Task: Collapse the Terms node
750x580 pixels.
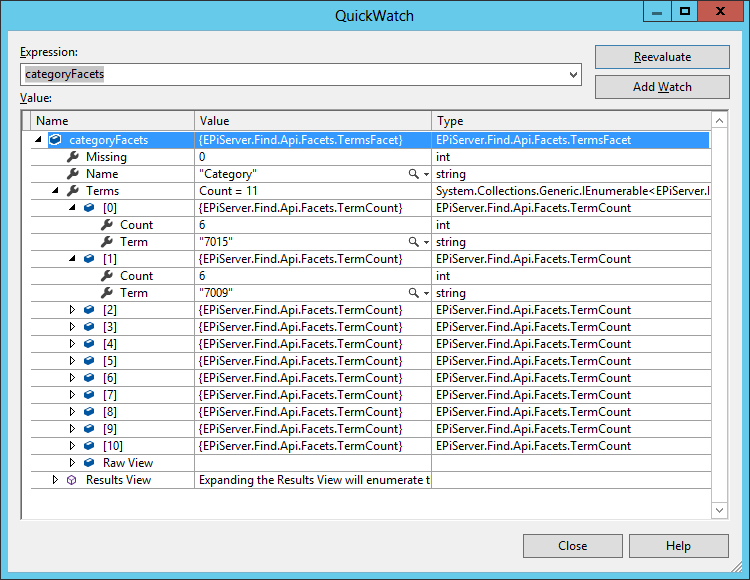Action: tap(55, 191)
